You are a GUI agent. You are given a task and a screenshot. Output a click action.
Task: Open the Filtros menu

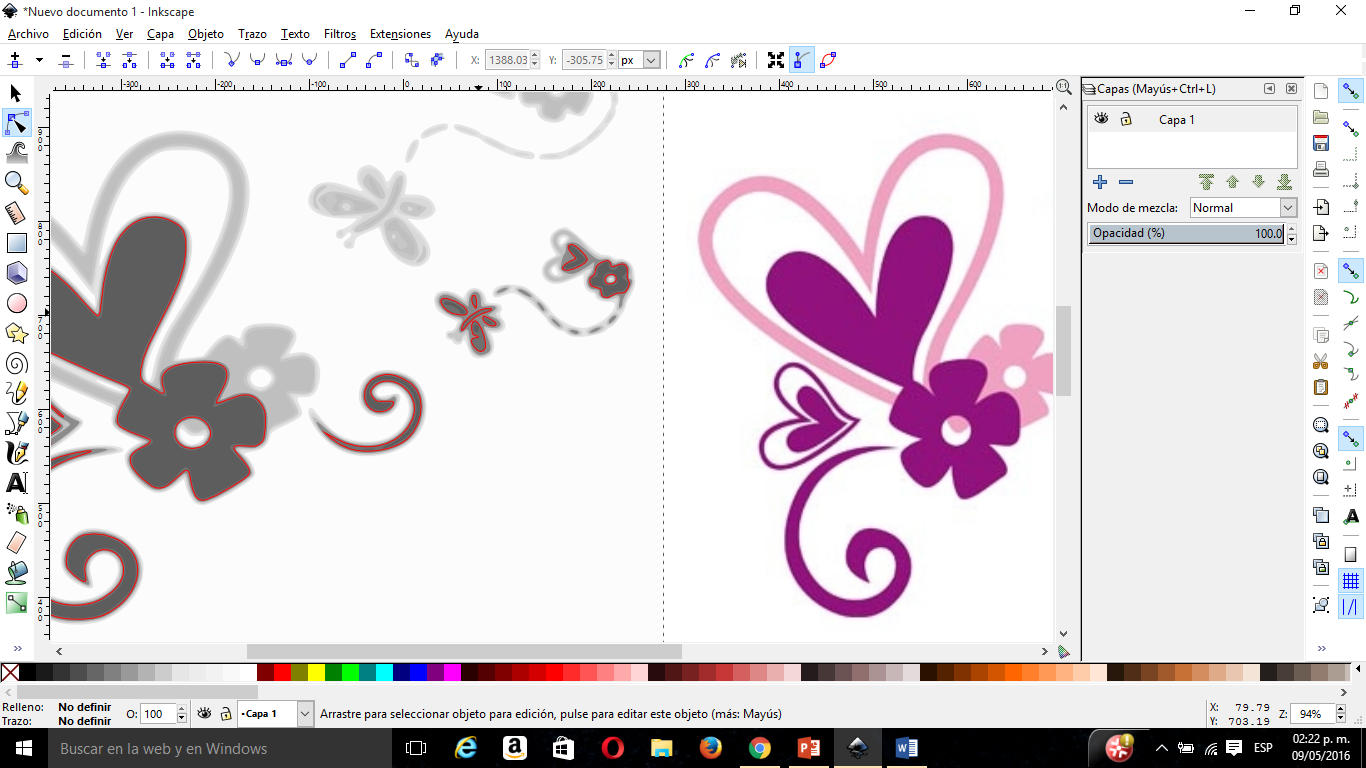(x=339, y=33)
